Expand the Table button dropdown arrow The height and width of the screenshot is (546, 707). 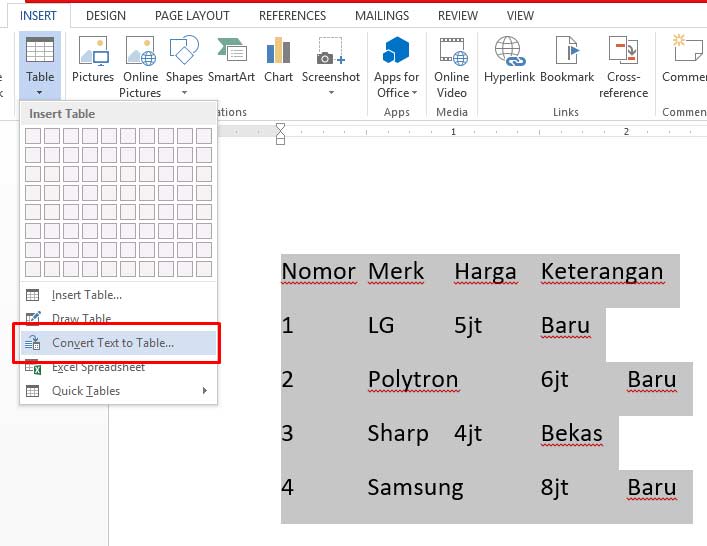(x=40, y=92)
